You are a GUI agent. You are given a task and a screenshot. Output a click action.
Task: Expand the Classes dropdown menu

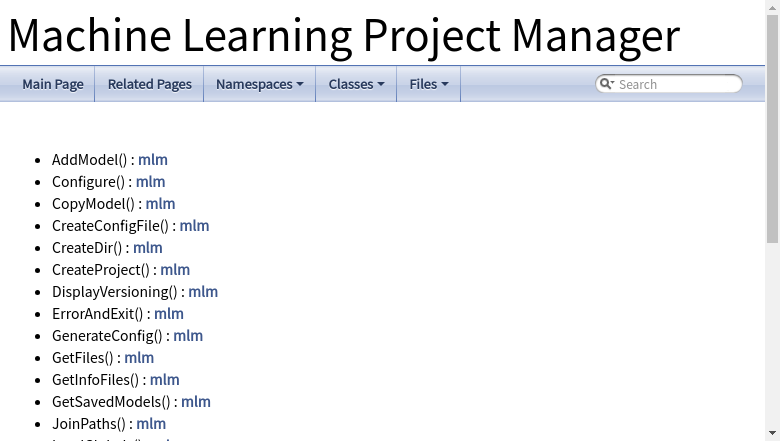(x=356, y=84)
